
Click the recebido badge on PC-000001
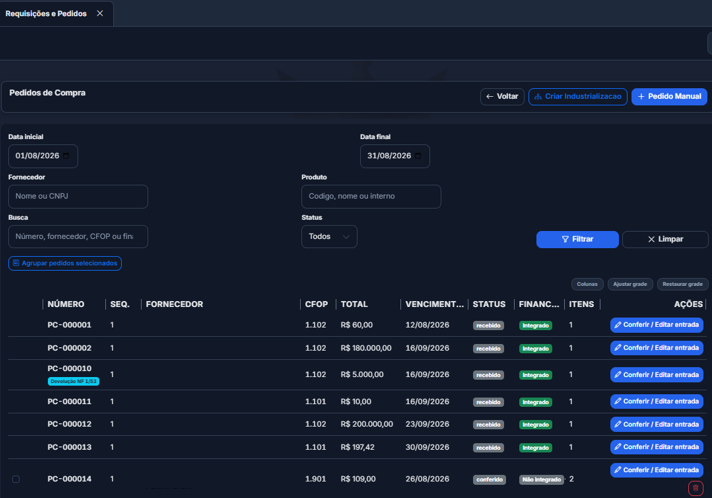(x=489, y=325)
